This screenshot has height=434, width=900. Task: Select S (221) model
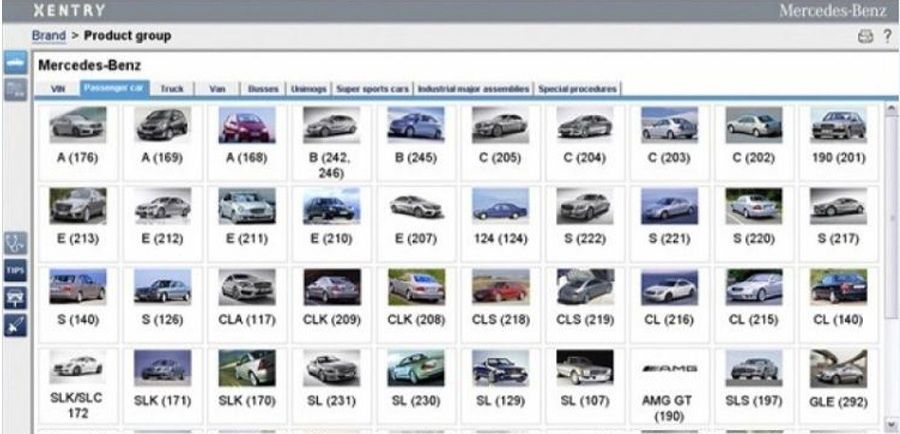(x=669, y=223)
